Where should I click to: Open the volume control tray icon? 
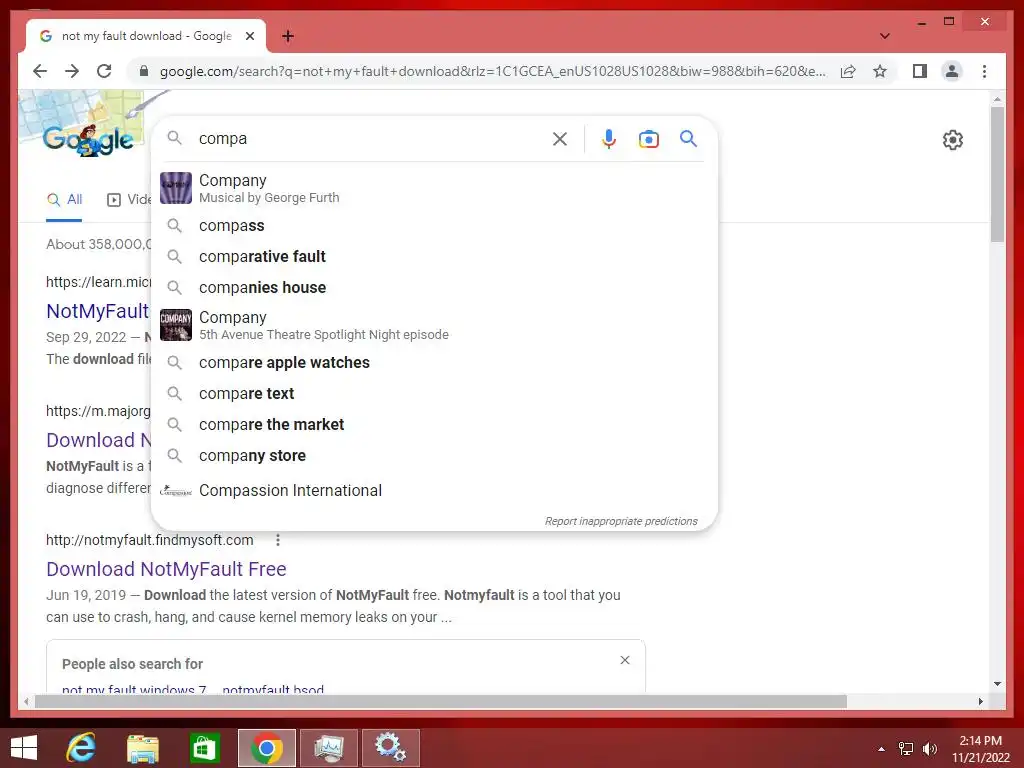point(929,749)
